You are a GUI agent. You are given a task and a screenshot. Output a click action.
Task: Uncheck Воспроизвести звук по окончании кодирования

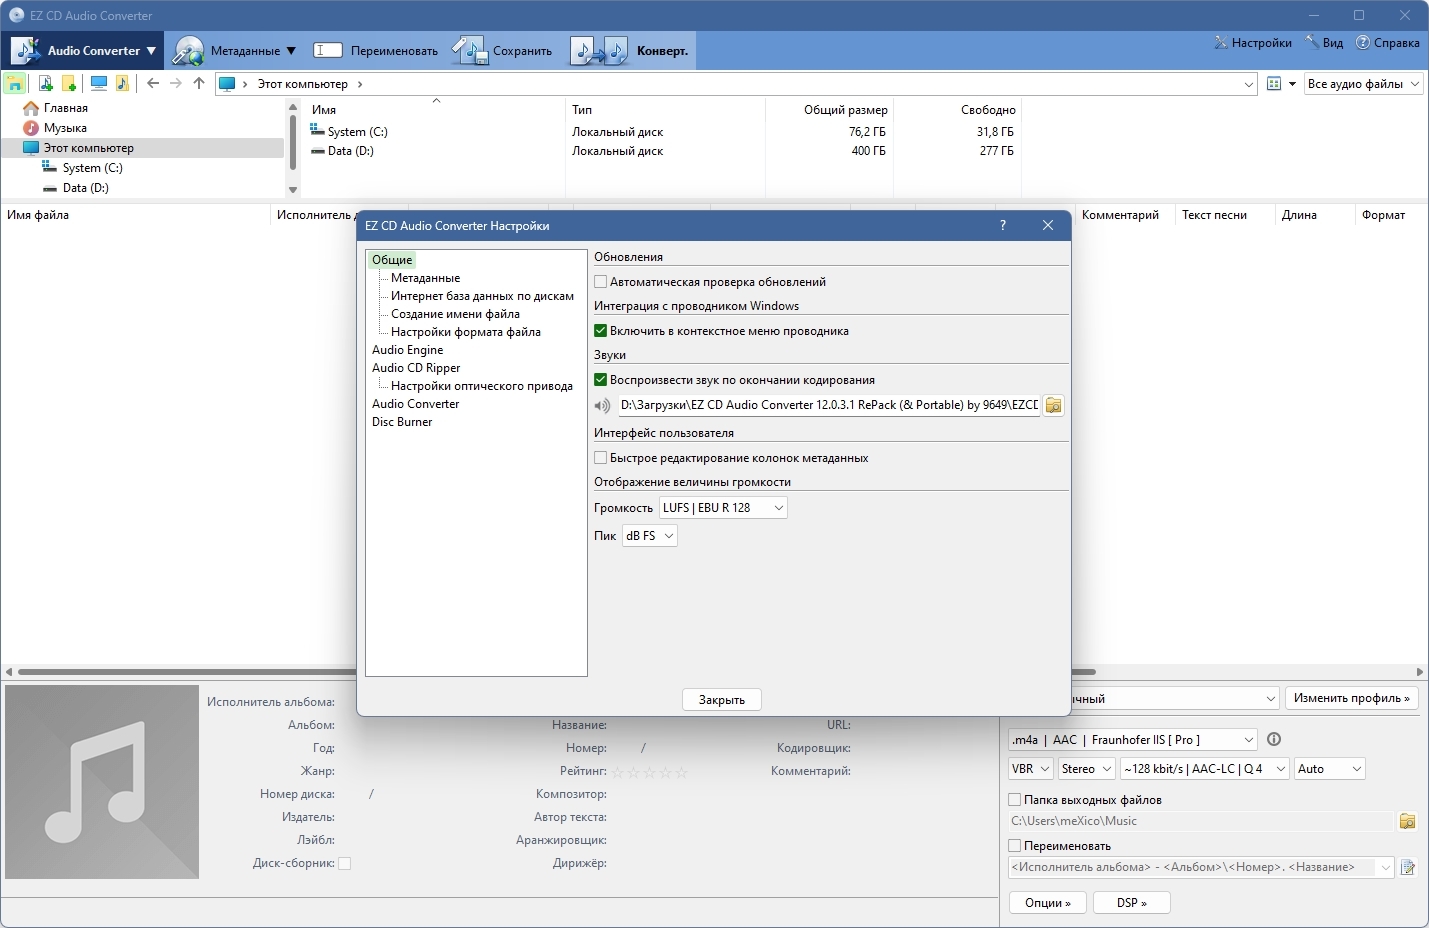click(x=601, y=380)
